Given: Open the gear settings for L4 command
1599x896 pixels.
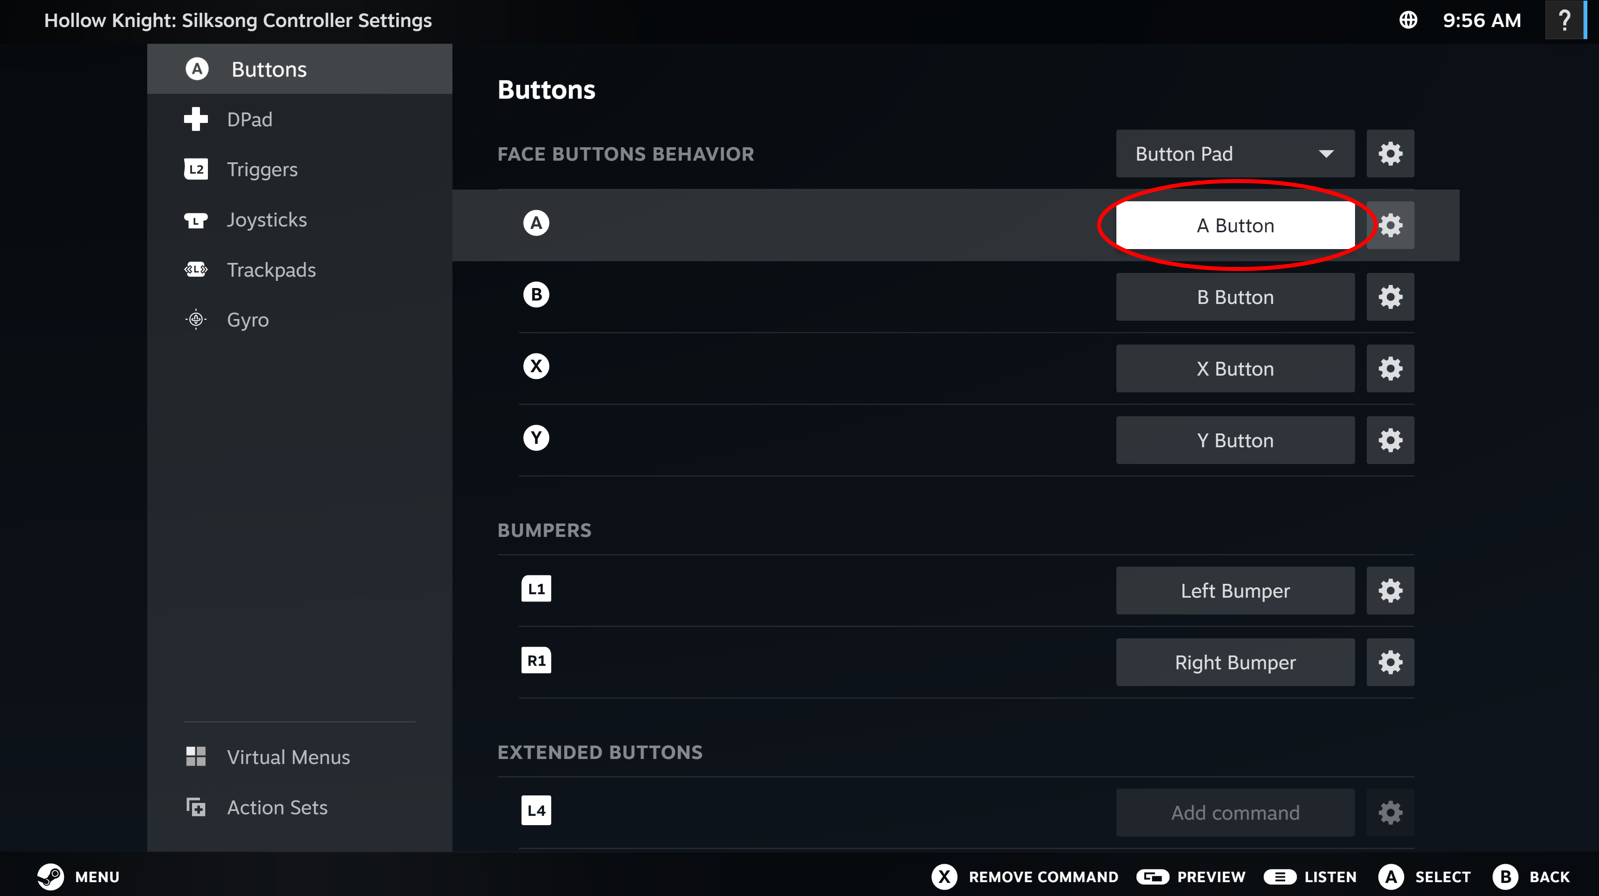Looking at the screenshot, I should 1390,813.
